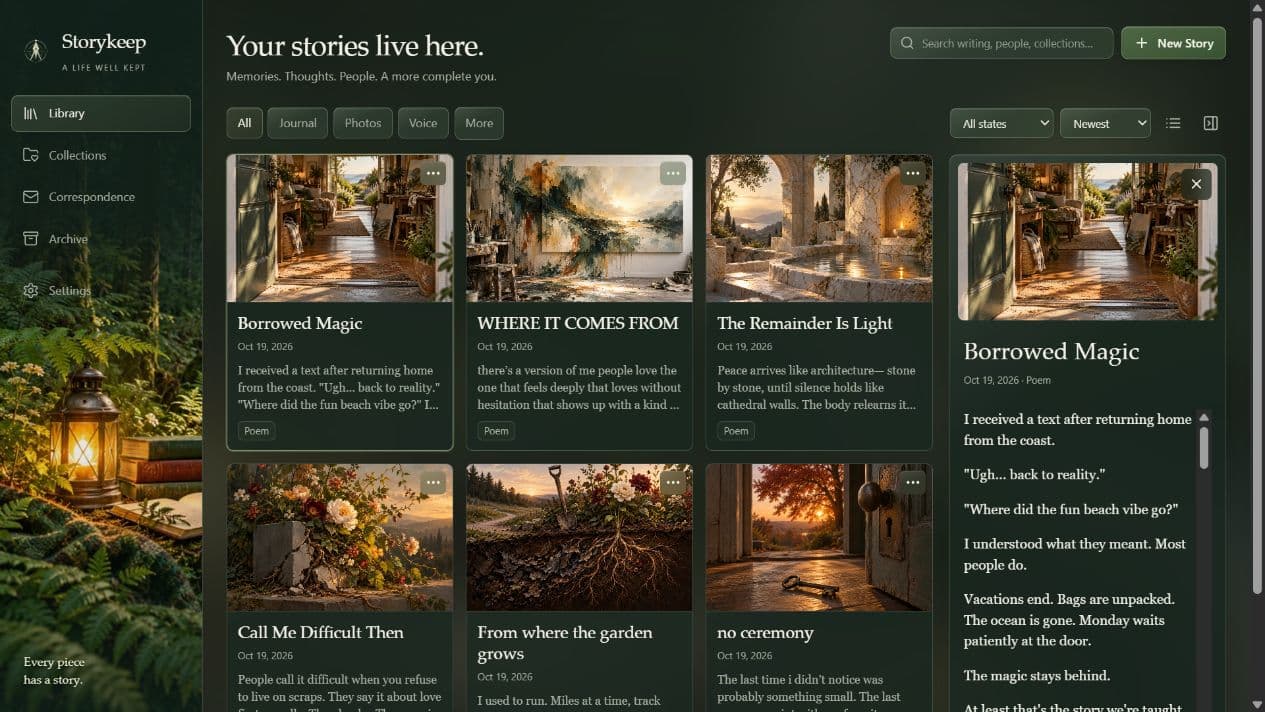Open options menu on Call Me Difficult Then card
The width and height of the screenshot is (1265, 712).
(432, 483)
